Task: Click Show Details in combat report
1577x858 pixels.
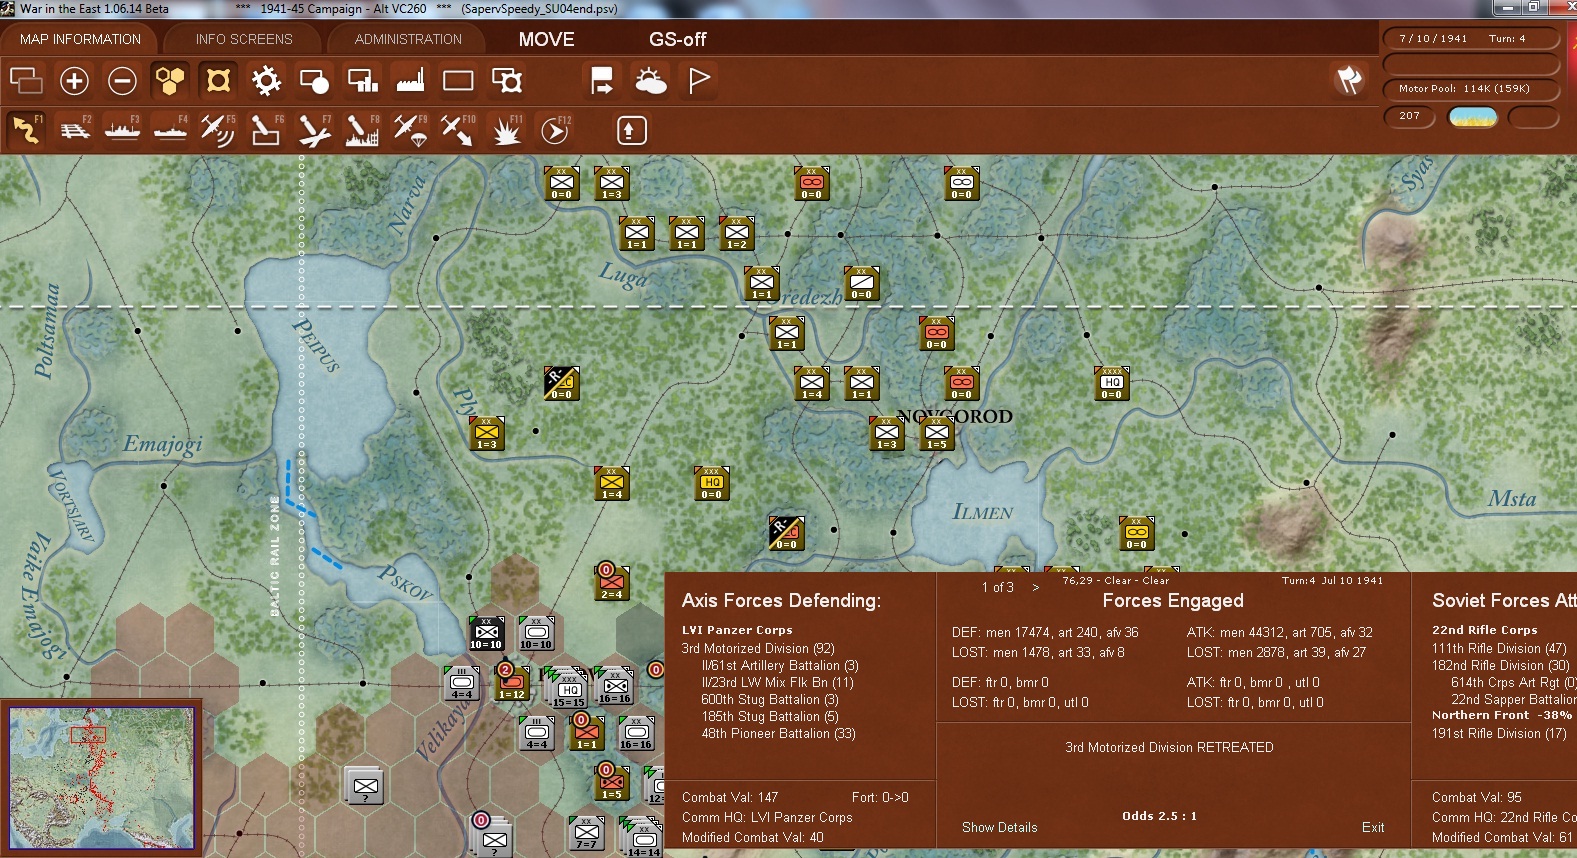Action: 999,827
